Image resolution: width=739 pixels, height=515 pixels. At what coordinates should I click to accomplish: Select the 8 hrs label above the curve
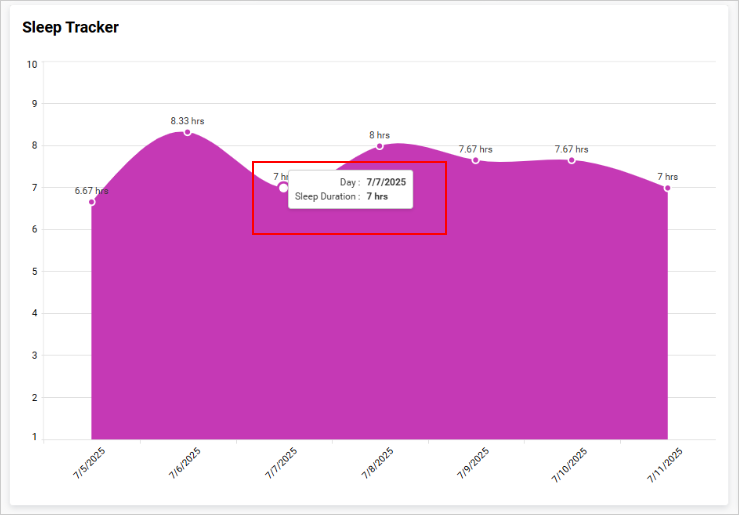(x=379, y=135)
